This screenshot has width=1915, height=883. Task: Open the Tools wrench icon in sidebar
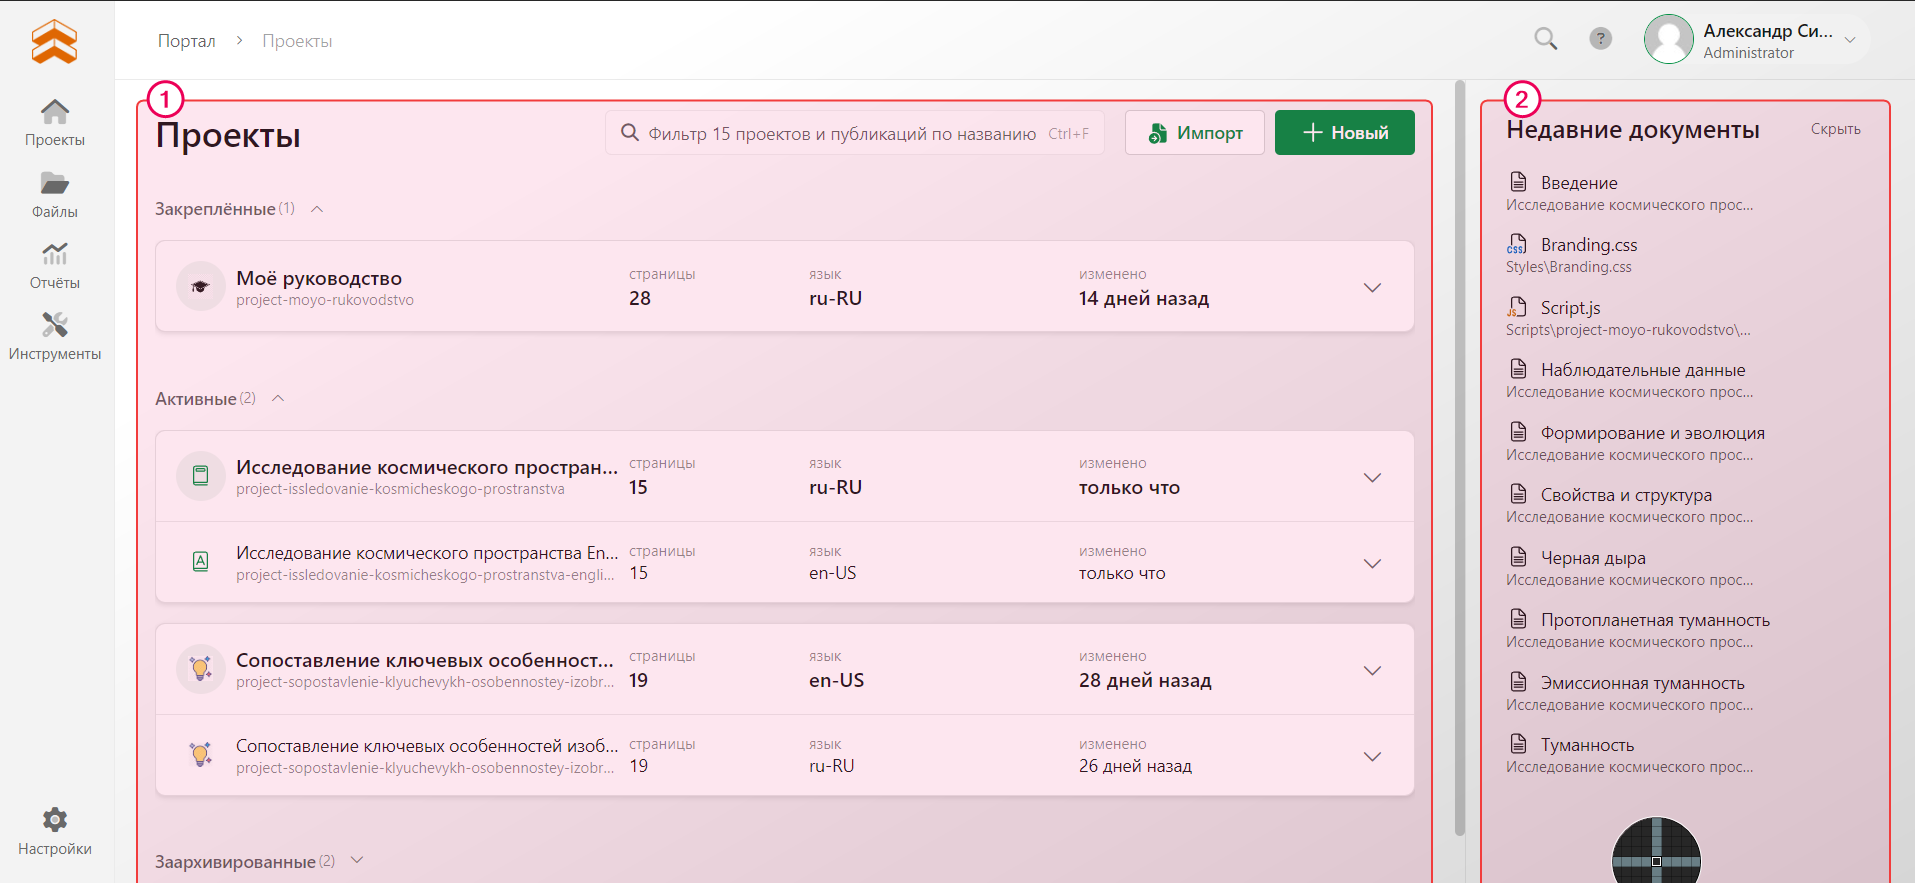[55, 326]
